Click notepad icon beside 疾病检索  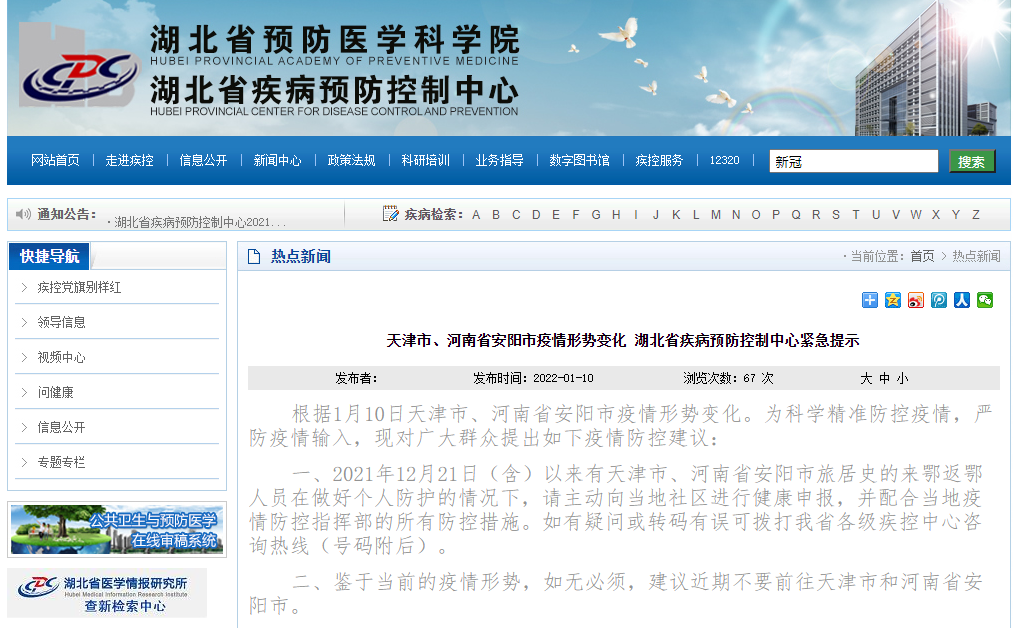coord(390,213)
